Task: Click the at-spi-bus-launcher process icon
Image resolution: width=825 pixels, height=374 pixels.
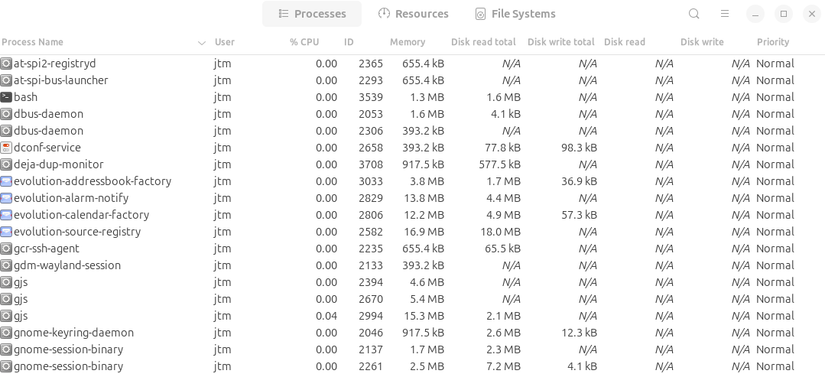Action: point(6,80)
